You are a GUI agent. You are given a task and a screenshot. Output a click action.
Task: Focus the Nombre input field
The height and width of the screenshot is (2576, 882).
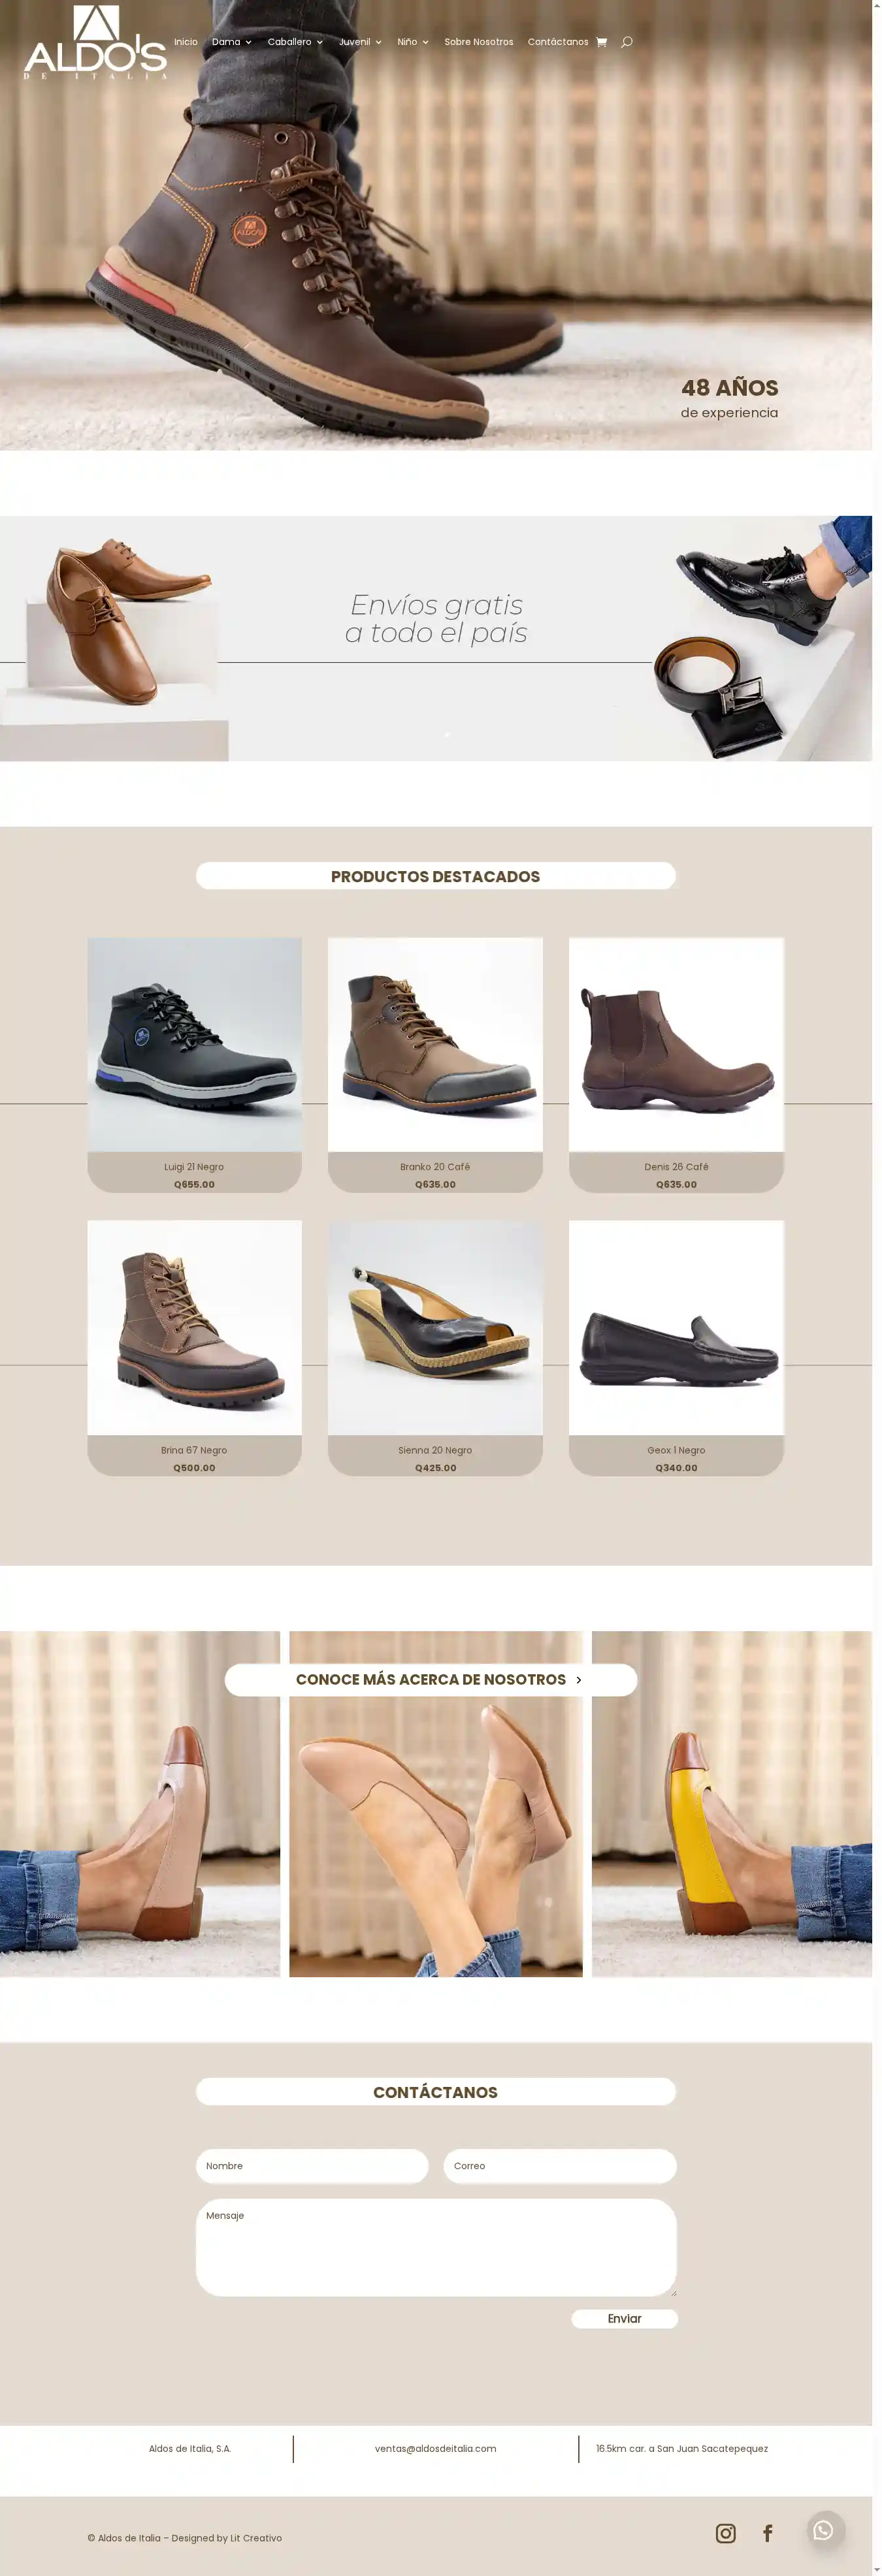point(312,2166)
